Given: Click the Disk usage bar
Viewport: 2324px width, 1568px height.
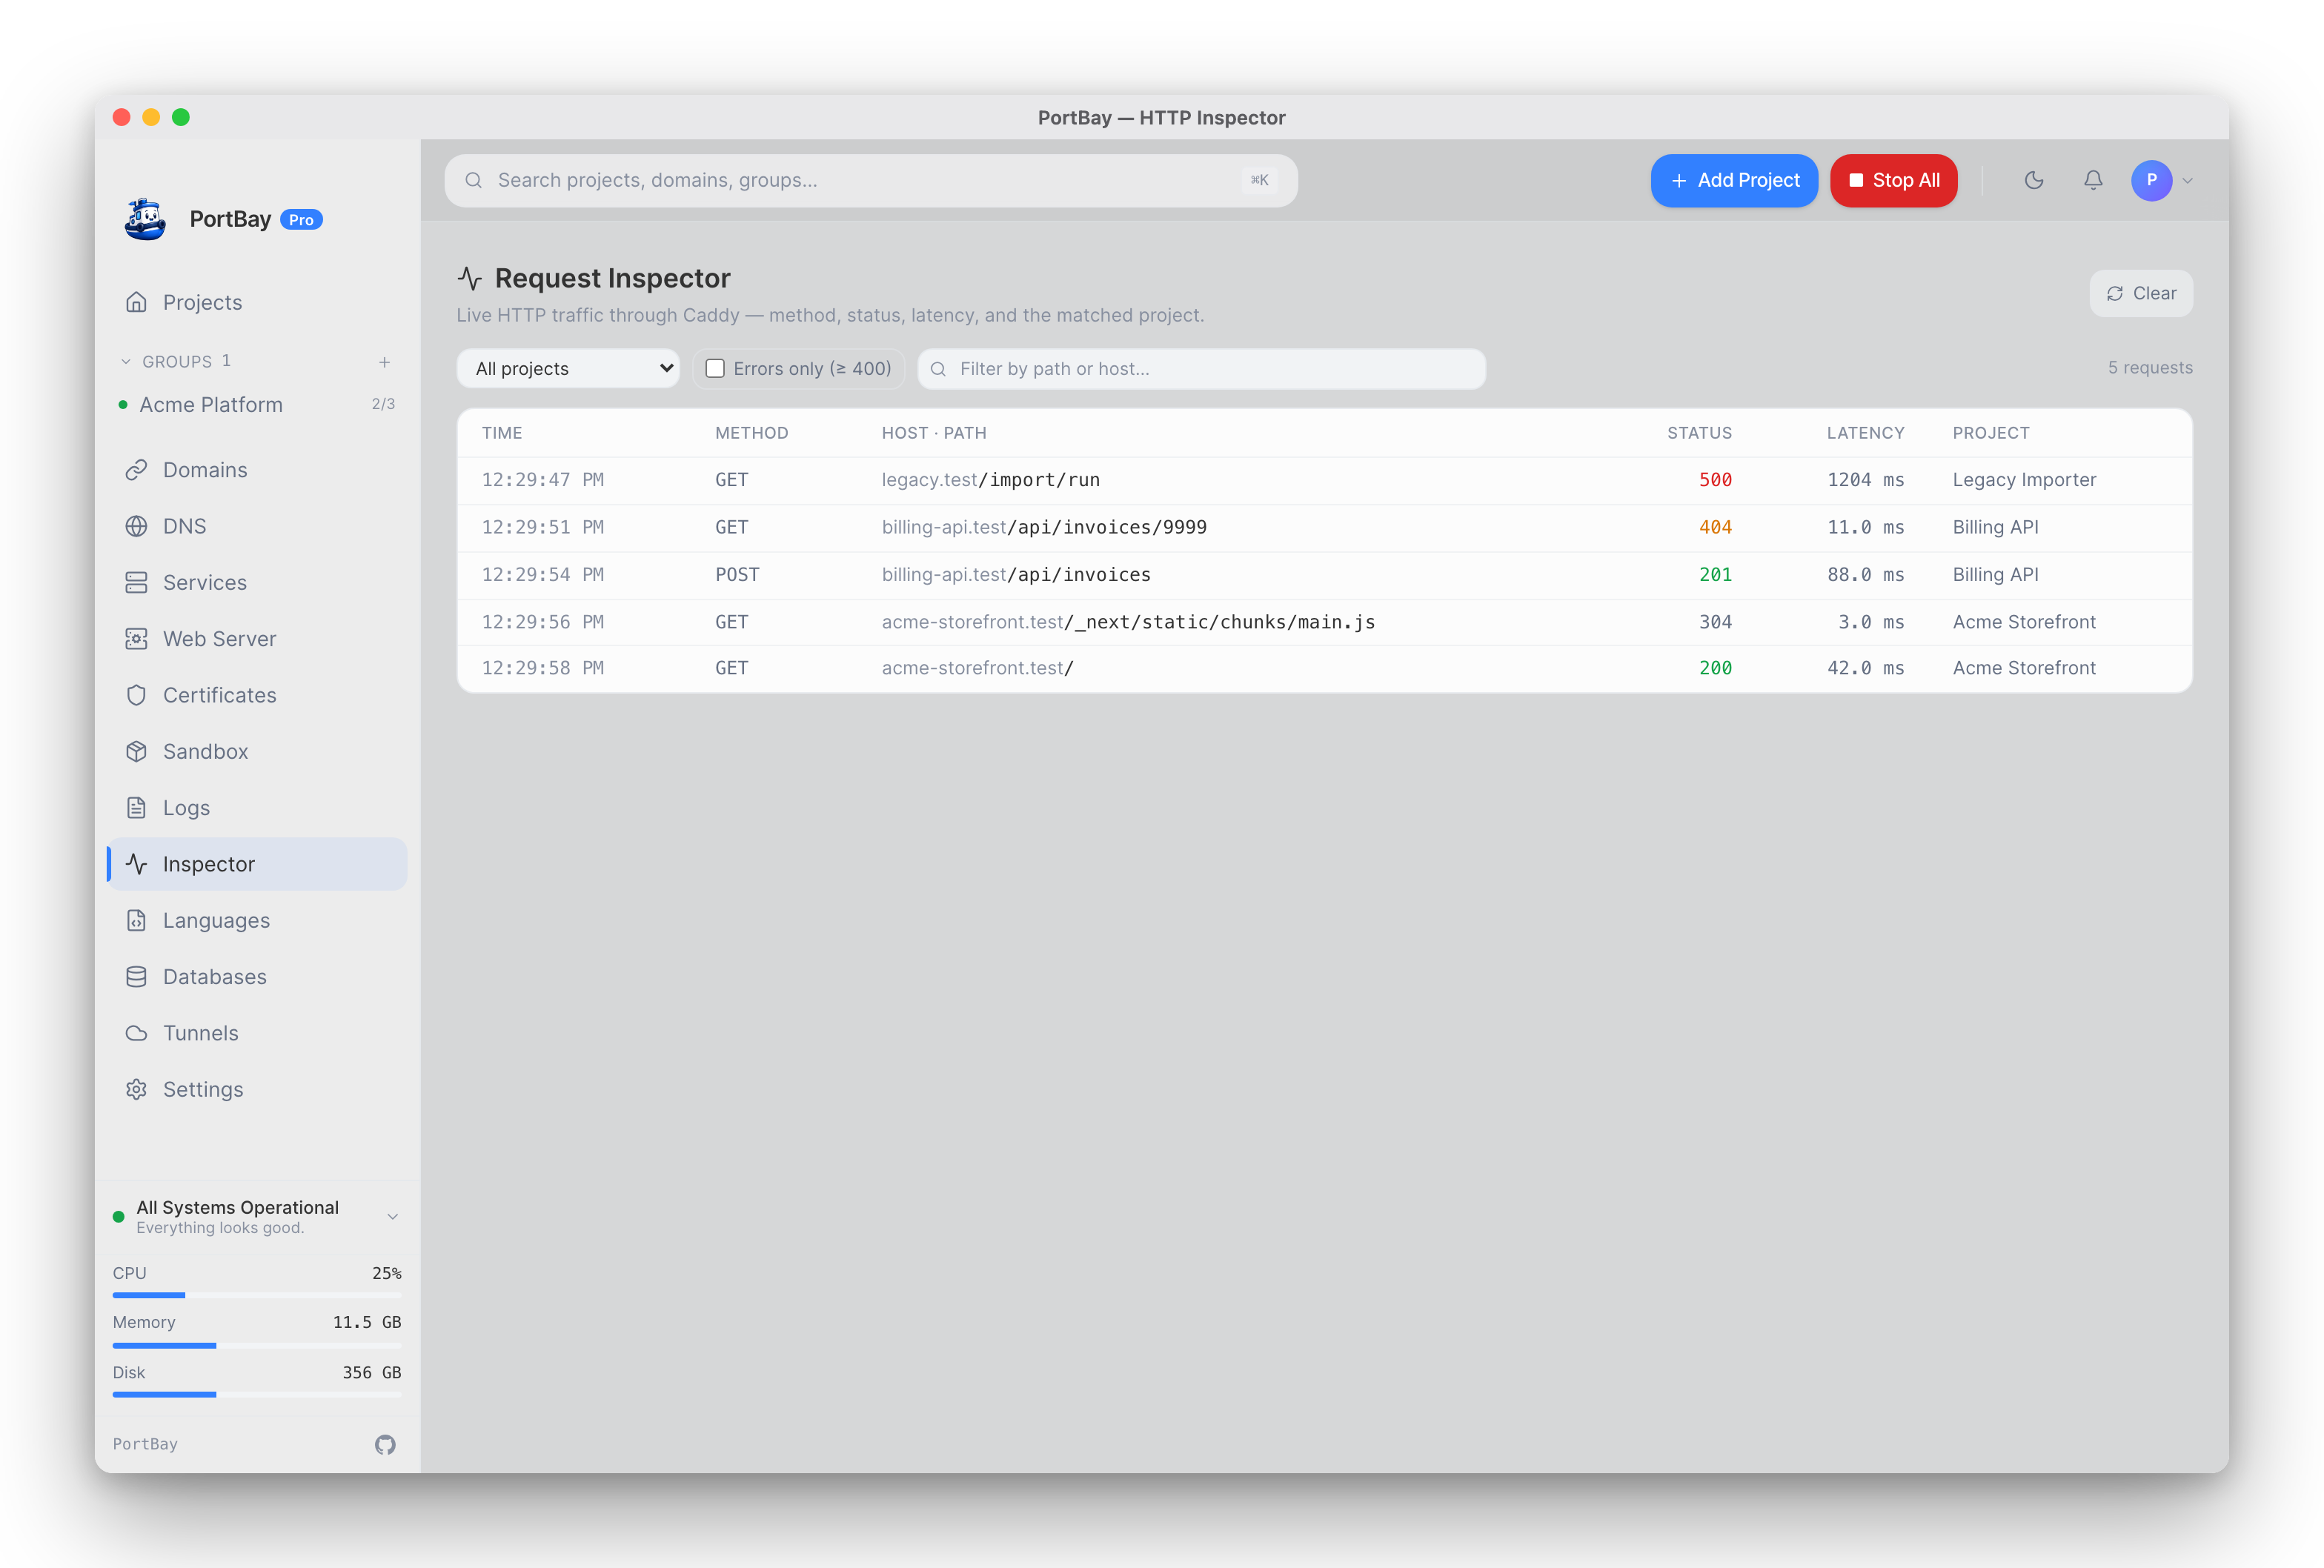Looking at the screenshot, I should (257, 1394).
